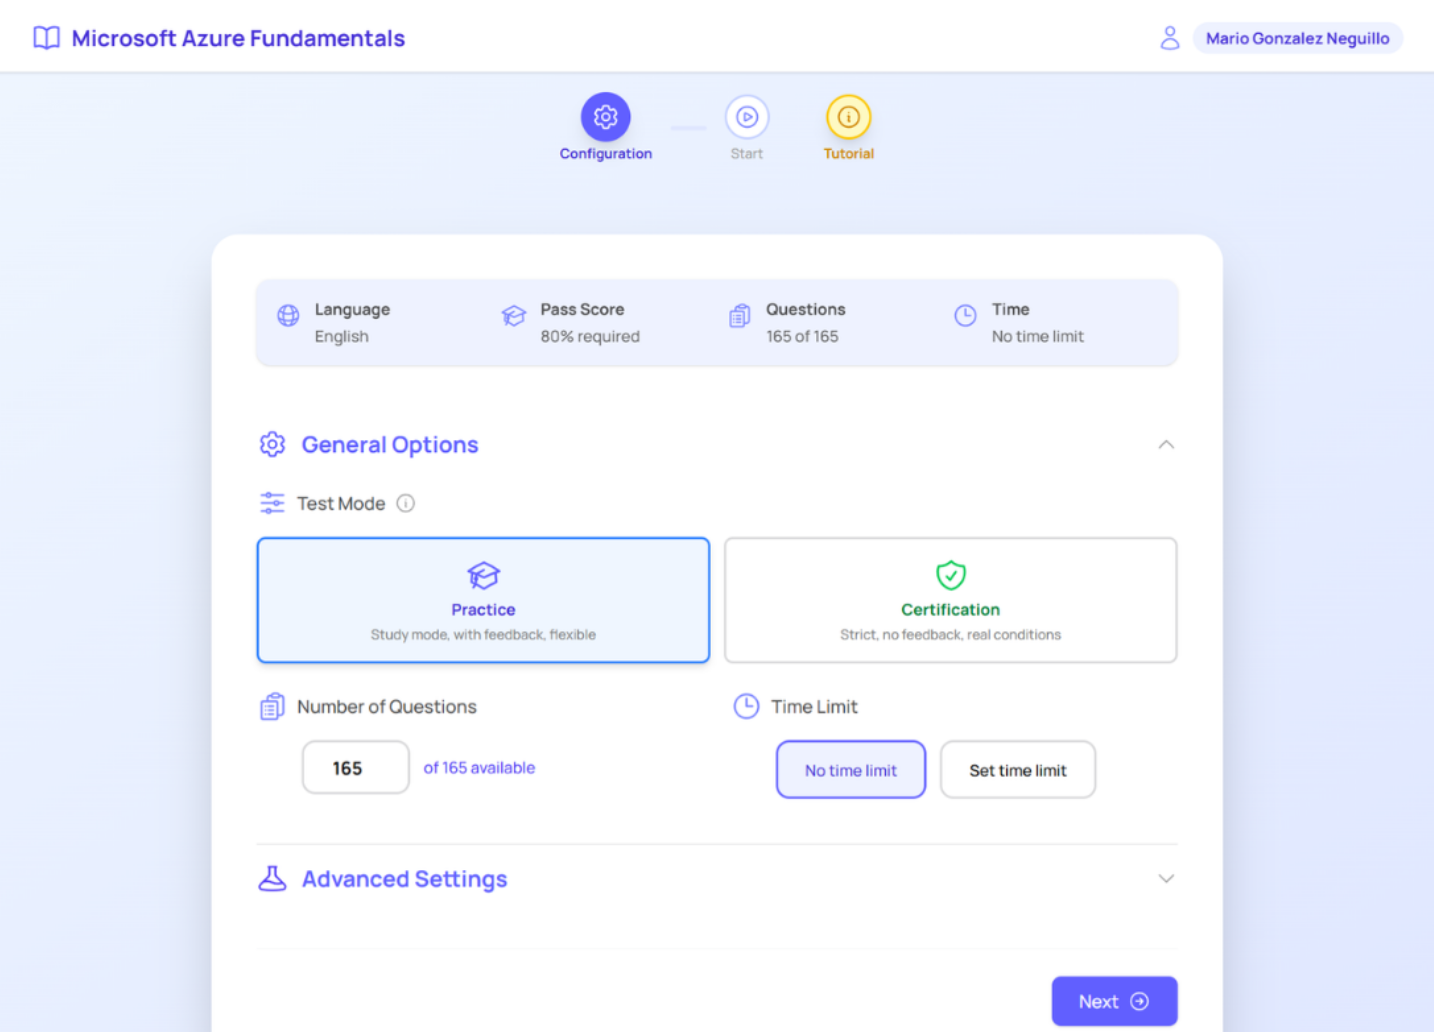Click the user profile icon
Viewport: 1434px width, 1032px height.
pyautogui.click(x=1169, y=38)
